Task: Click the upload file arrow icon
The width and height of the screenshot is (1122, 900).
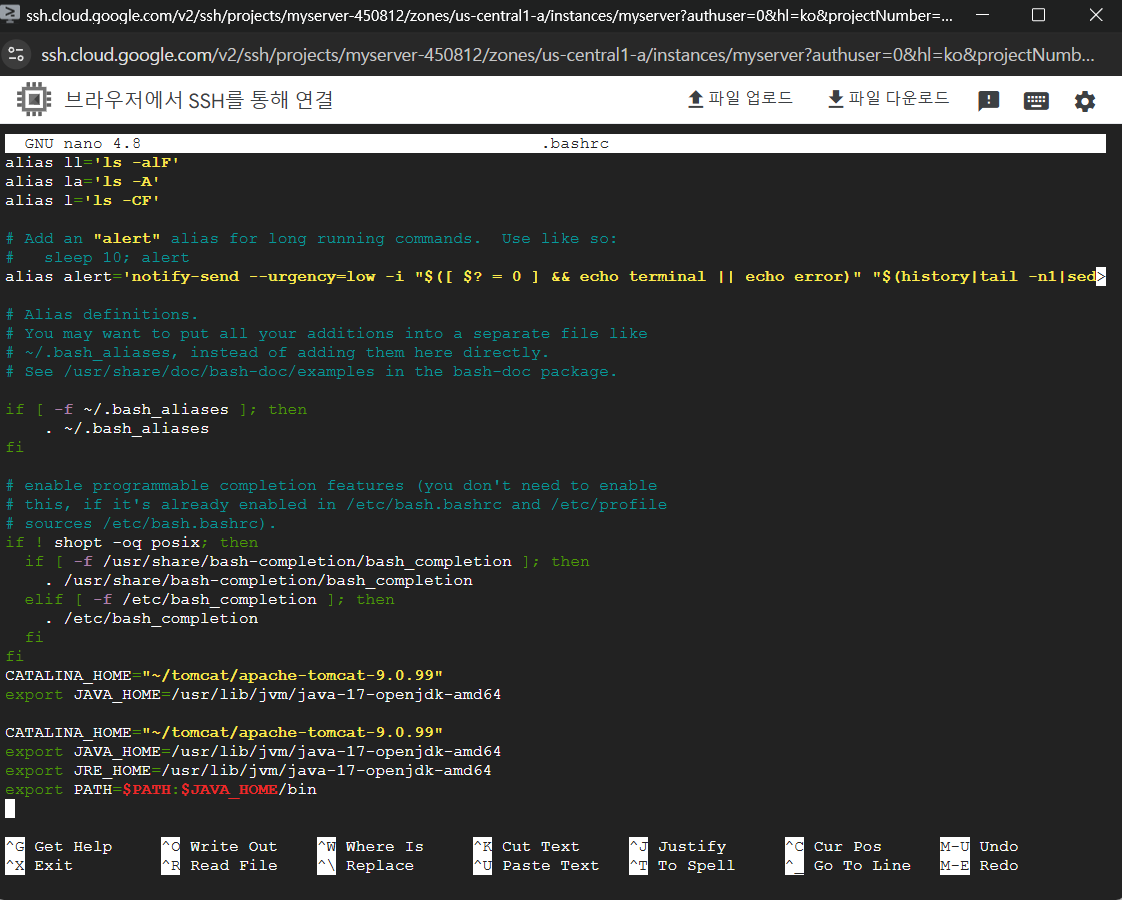Action: point(696,99)
